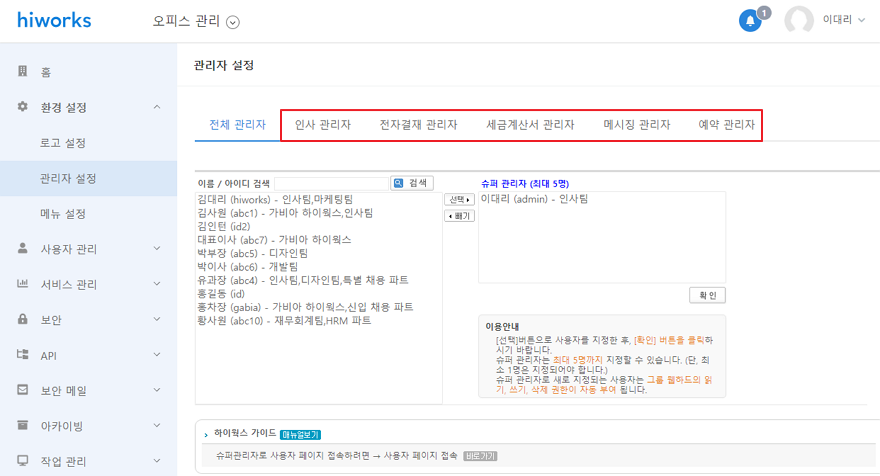Click the envelope icon for 보안 메일
Screen dimensions: 880x476
[23, 390]
